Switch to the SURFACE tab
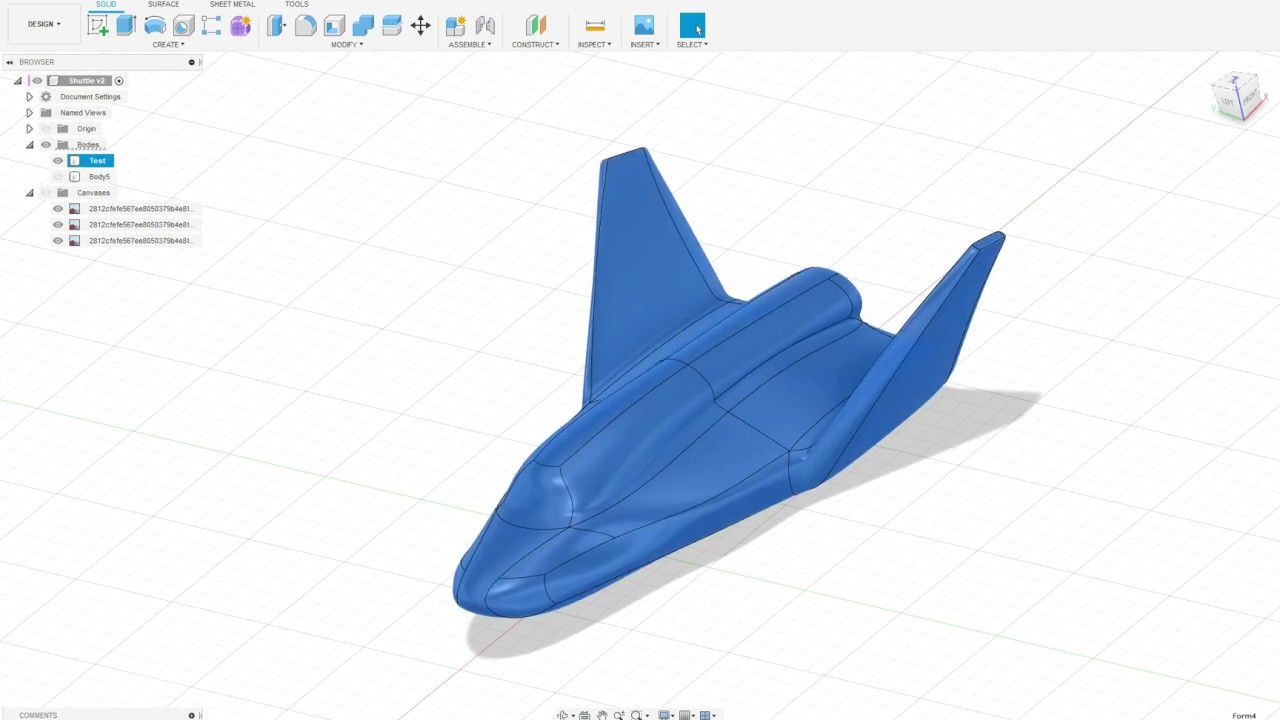The height and width of the screenshot is (720, 1280). [x=163, y=4]
